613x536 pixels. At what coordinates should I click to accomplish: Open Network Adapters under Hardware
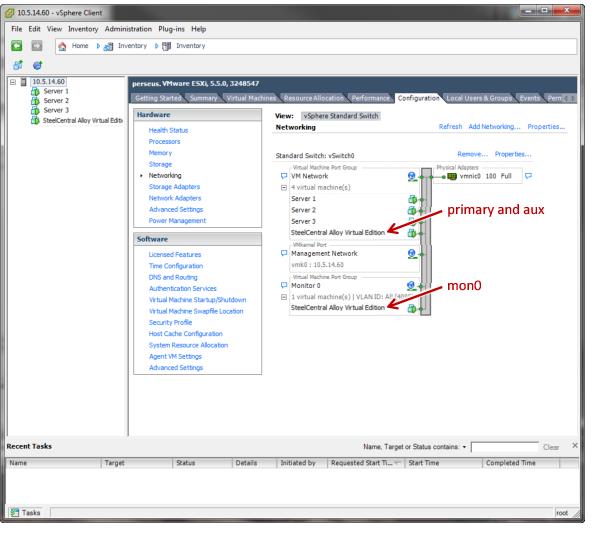(175, 198)
